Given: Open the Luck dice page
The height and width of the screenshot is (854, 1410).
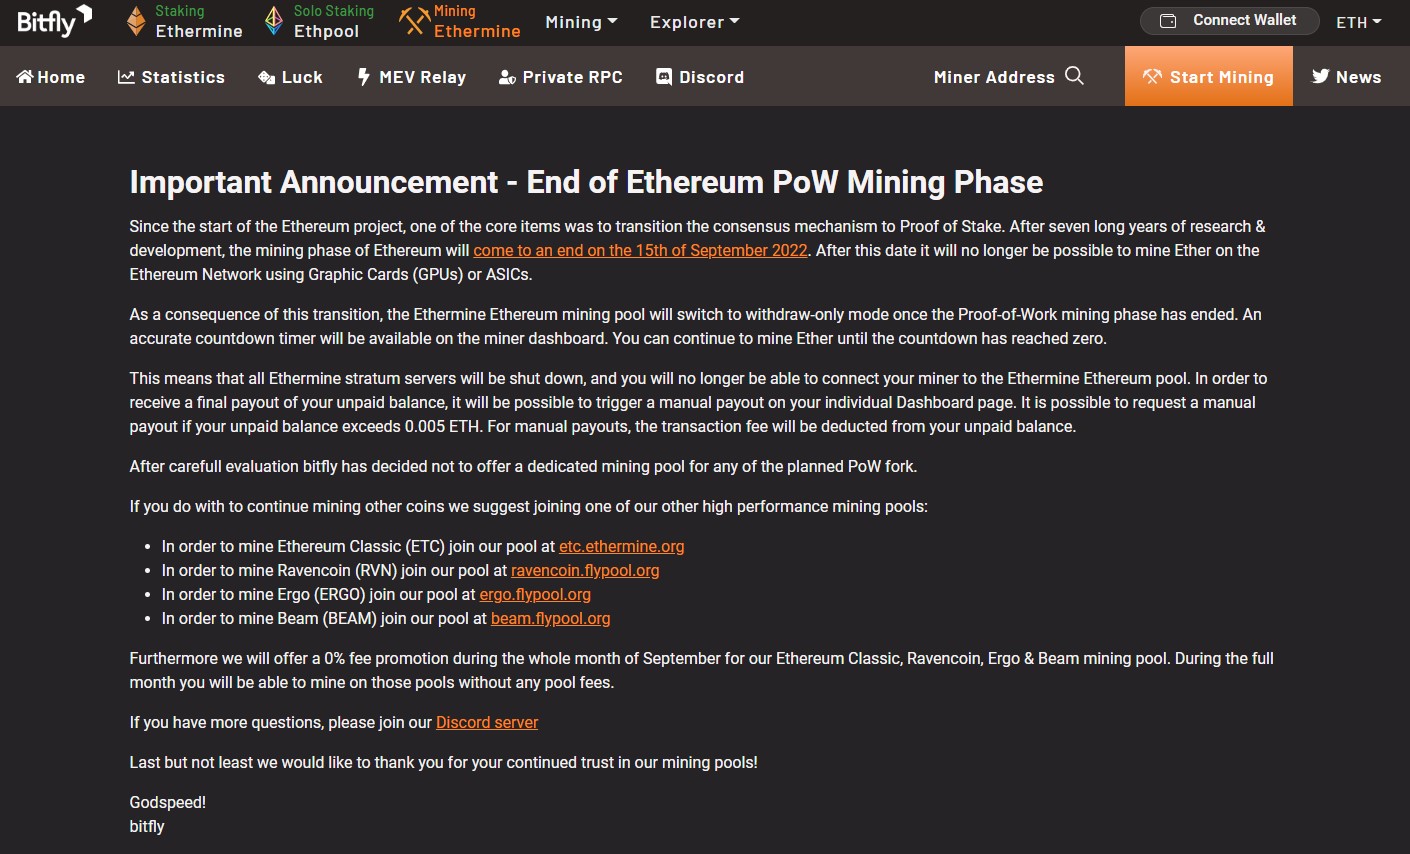Looking at the screenshot, I should 290,77.
